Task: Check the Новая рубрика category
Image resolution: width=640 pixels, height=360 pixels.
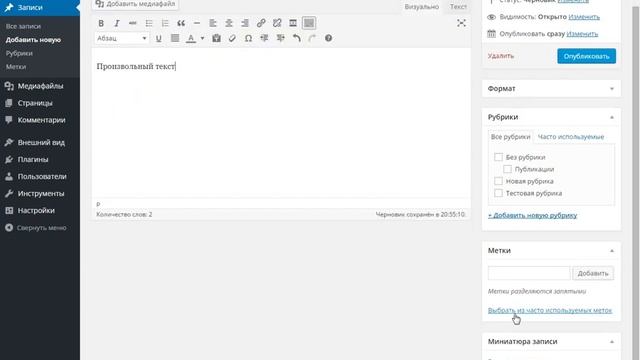Action: tap(498, 181)
